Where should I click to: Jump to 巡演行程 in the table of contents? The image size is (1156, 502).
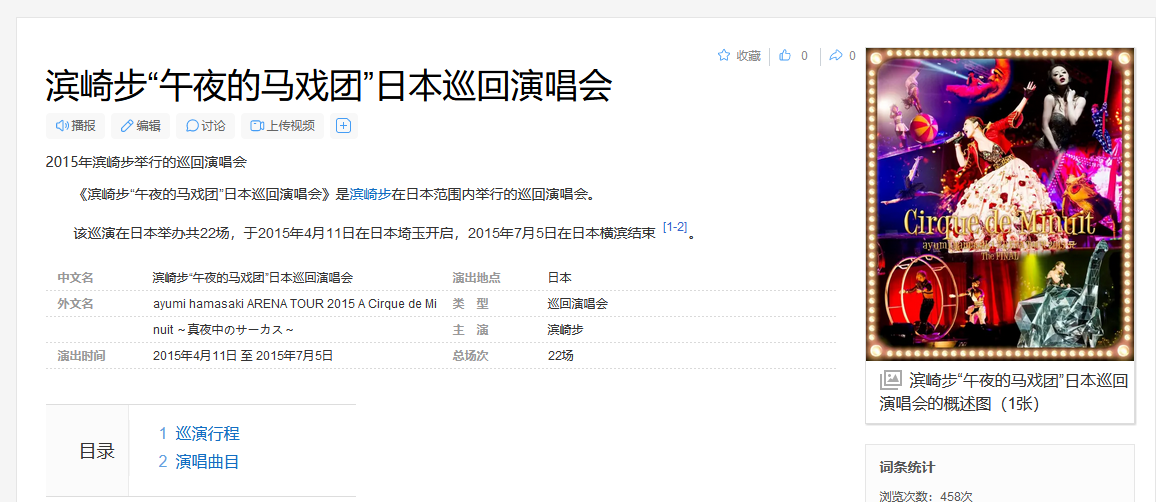point(207,433)
